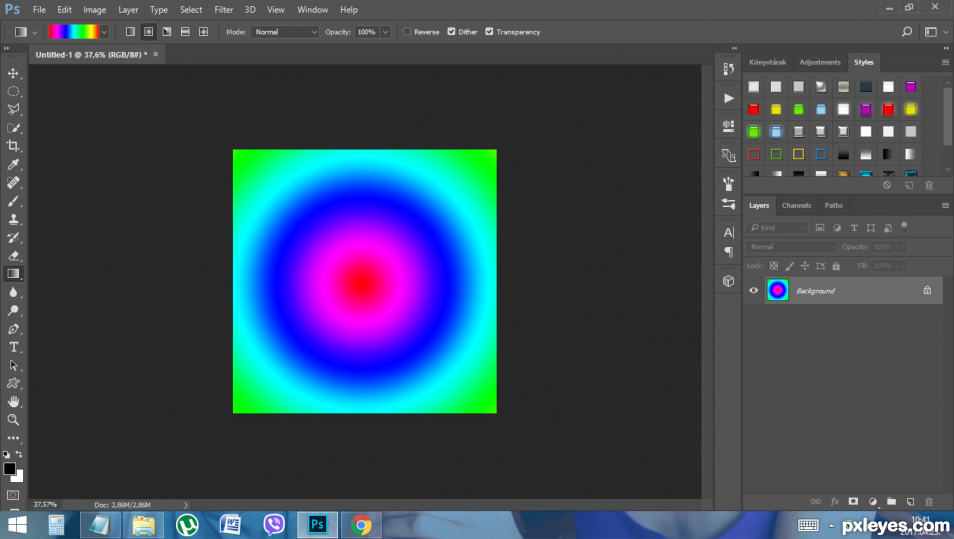Select the Crop tool

click(13, 146)
